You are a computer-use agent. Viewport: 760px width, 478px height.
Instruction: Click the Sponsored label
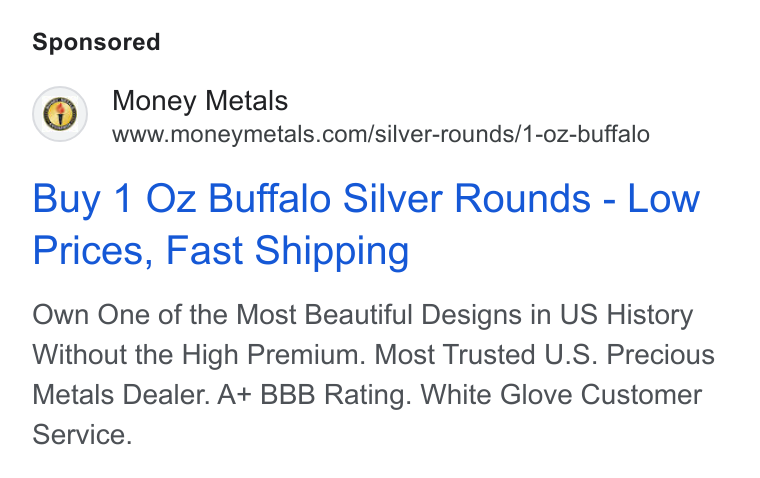point(96,42)
